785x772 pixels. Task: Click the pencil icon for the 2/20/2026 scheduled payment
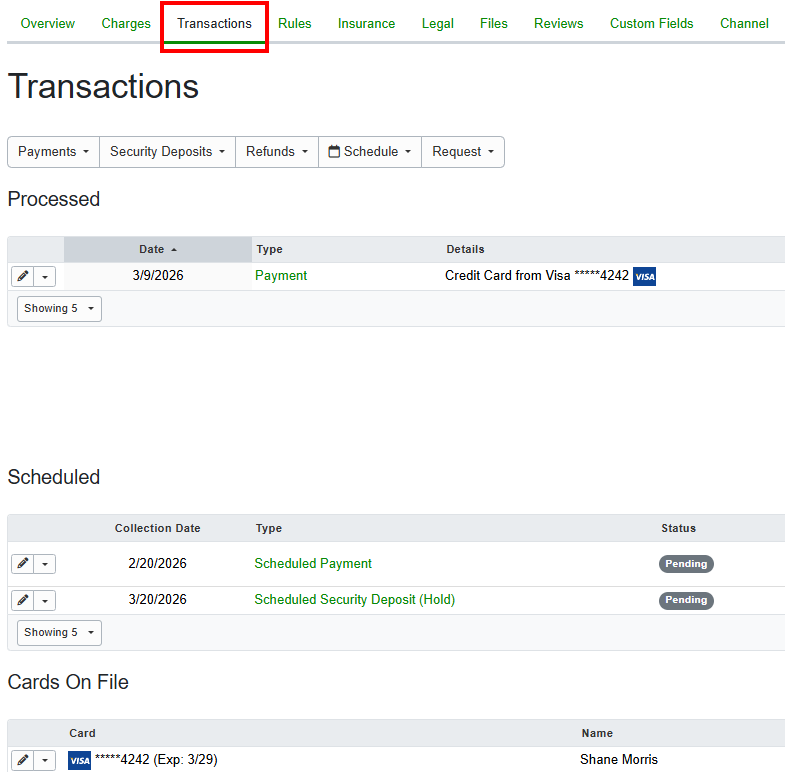[23, 564]
